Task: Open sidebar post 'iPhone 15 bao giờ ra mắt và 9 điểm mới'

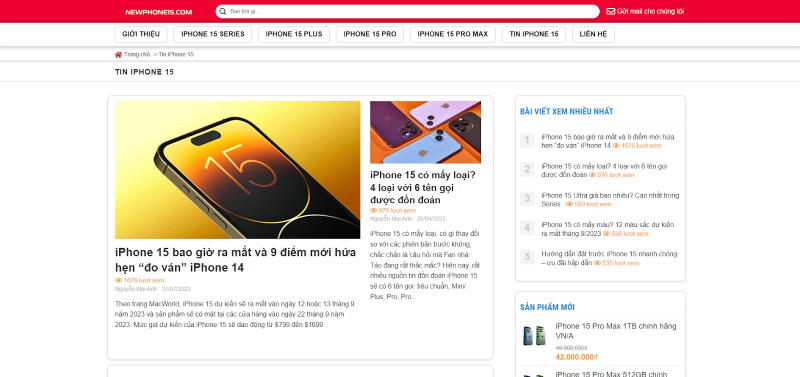Action: 608,141
